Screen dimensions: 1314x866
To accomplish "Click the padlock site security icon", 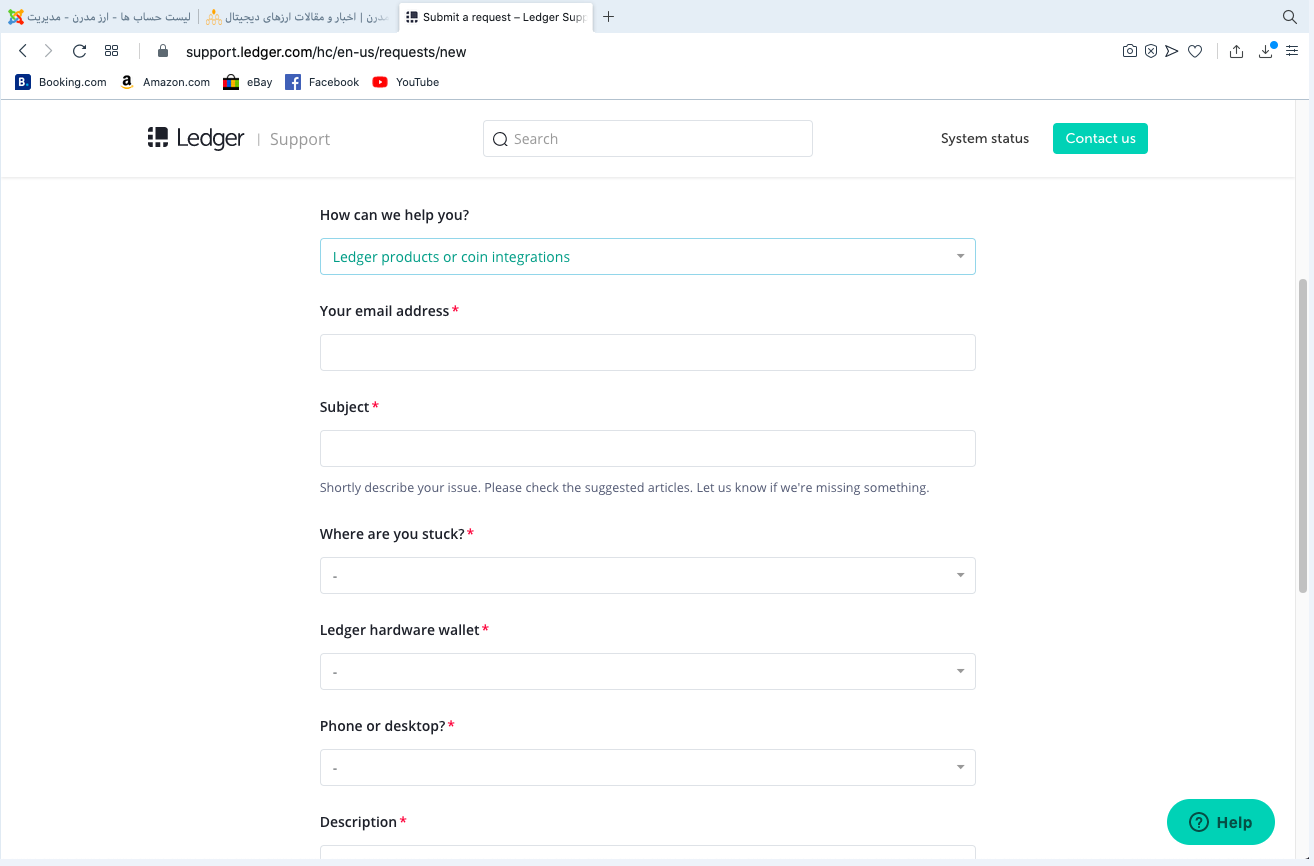I will (x=163, y=51).
